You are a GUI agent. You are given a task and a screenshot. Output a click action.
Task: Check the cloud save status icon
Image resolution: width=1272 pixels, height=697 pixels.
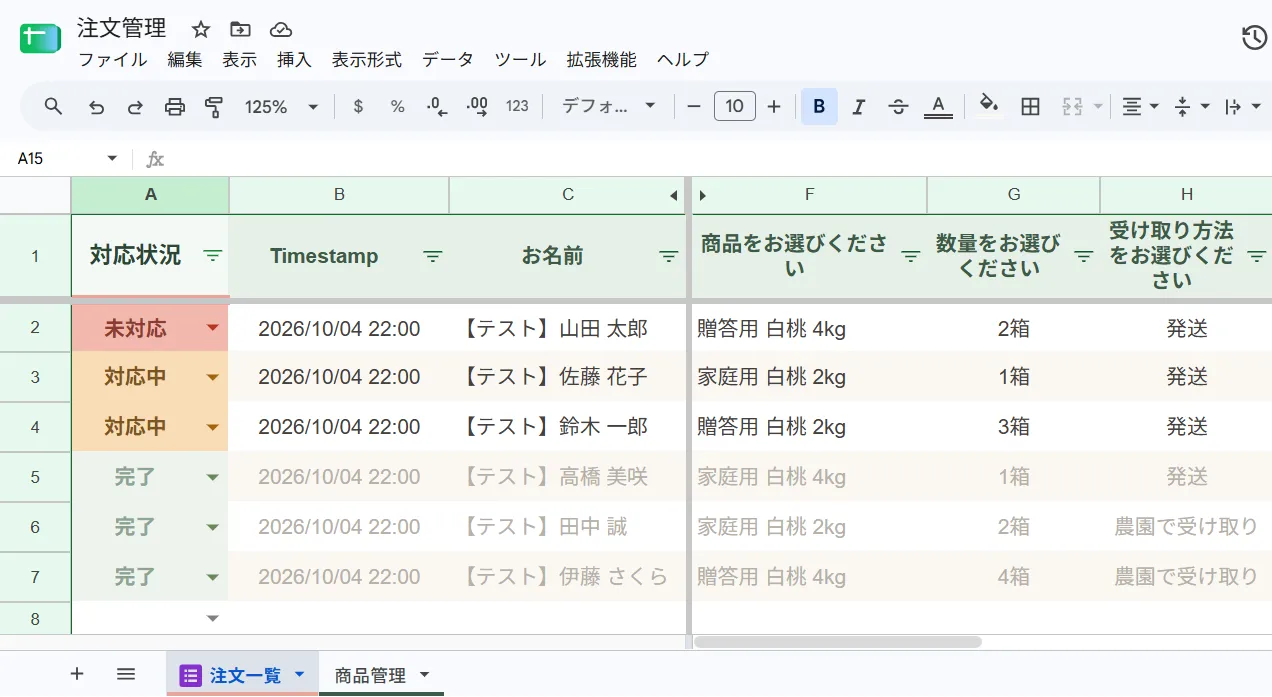[x=281, y=29]
